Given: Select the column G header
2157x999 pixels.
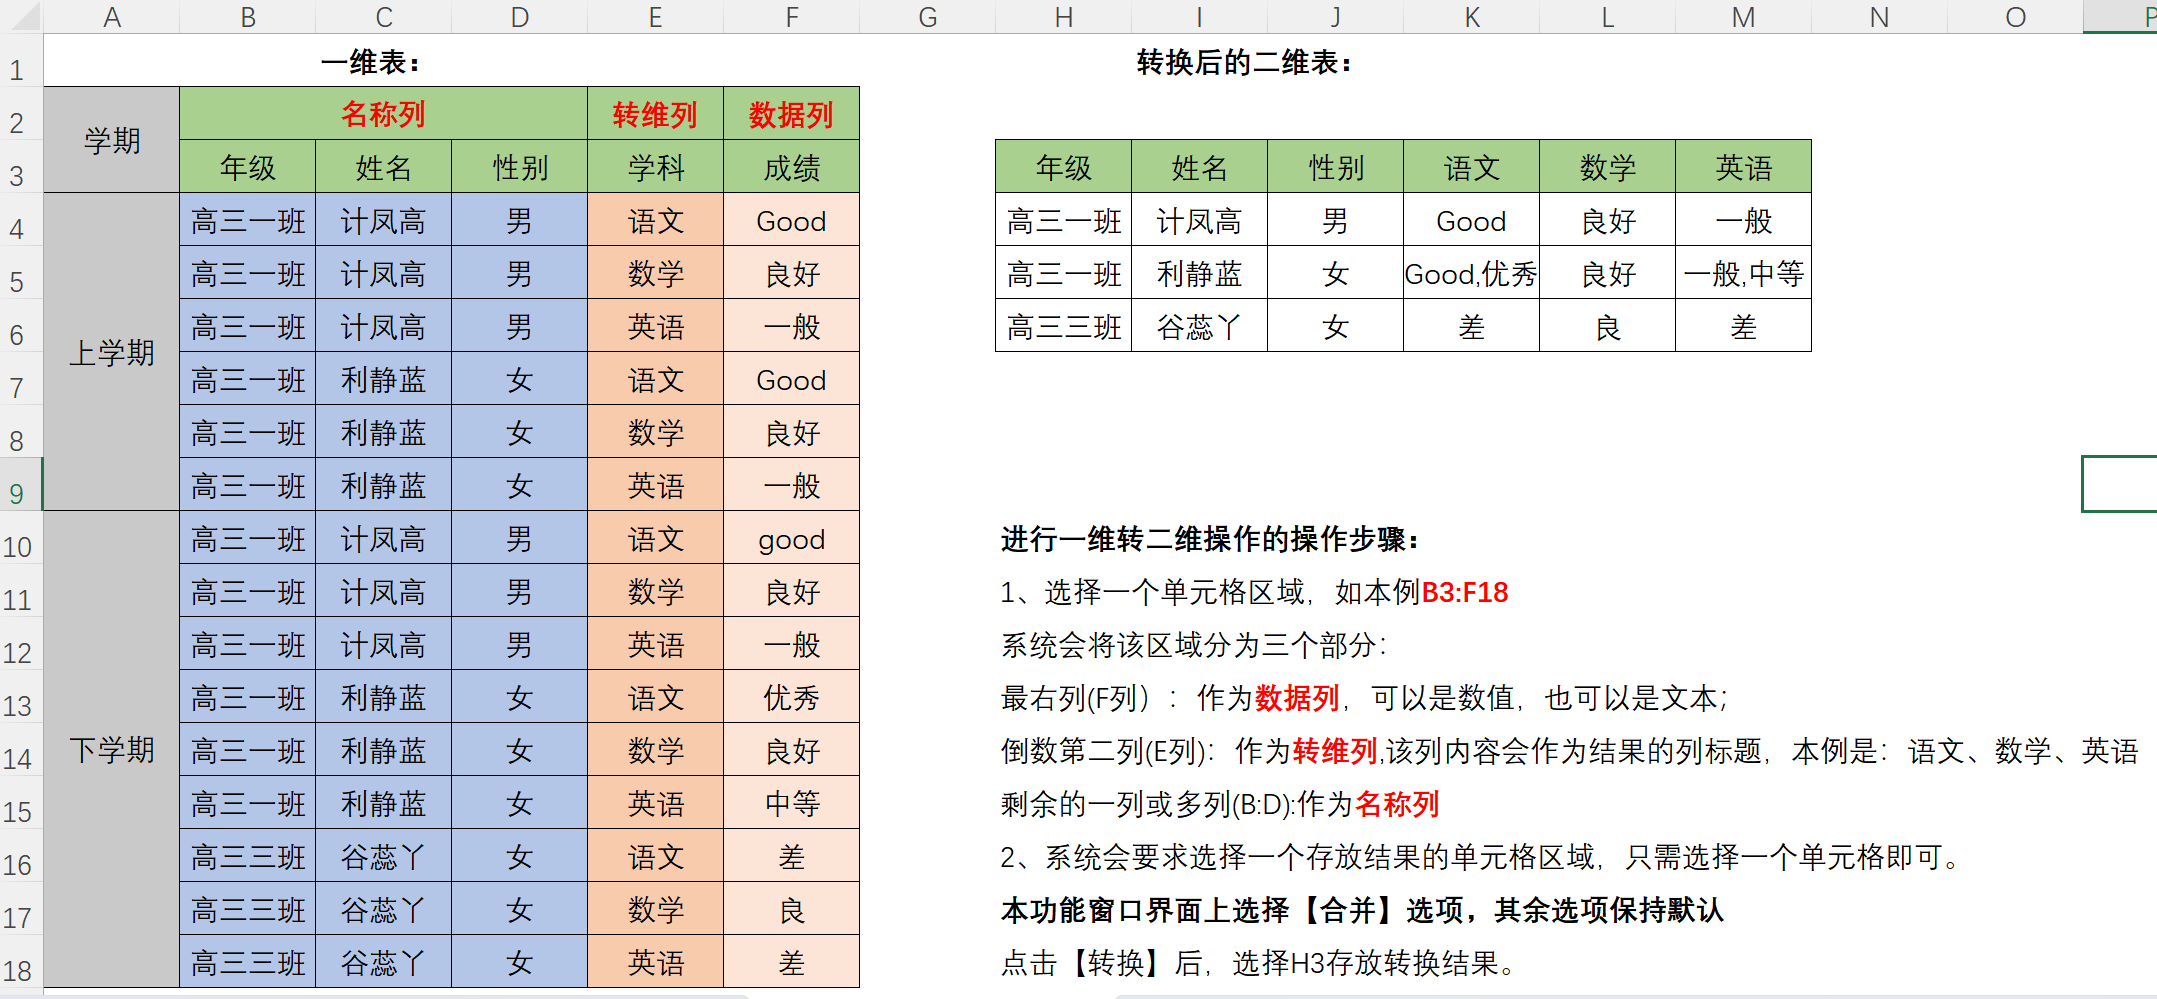Looking at the screenshot, I should (927, 17).
